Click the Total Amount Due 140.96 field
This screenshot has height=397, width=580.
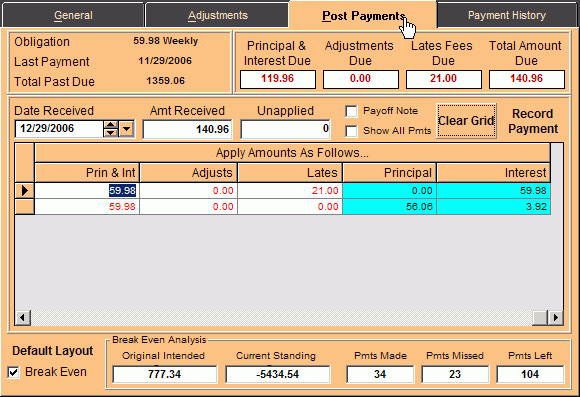527,79
